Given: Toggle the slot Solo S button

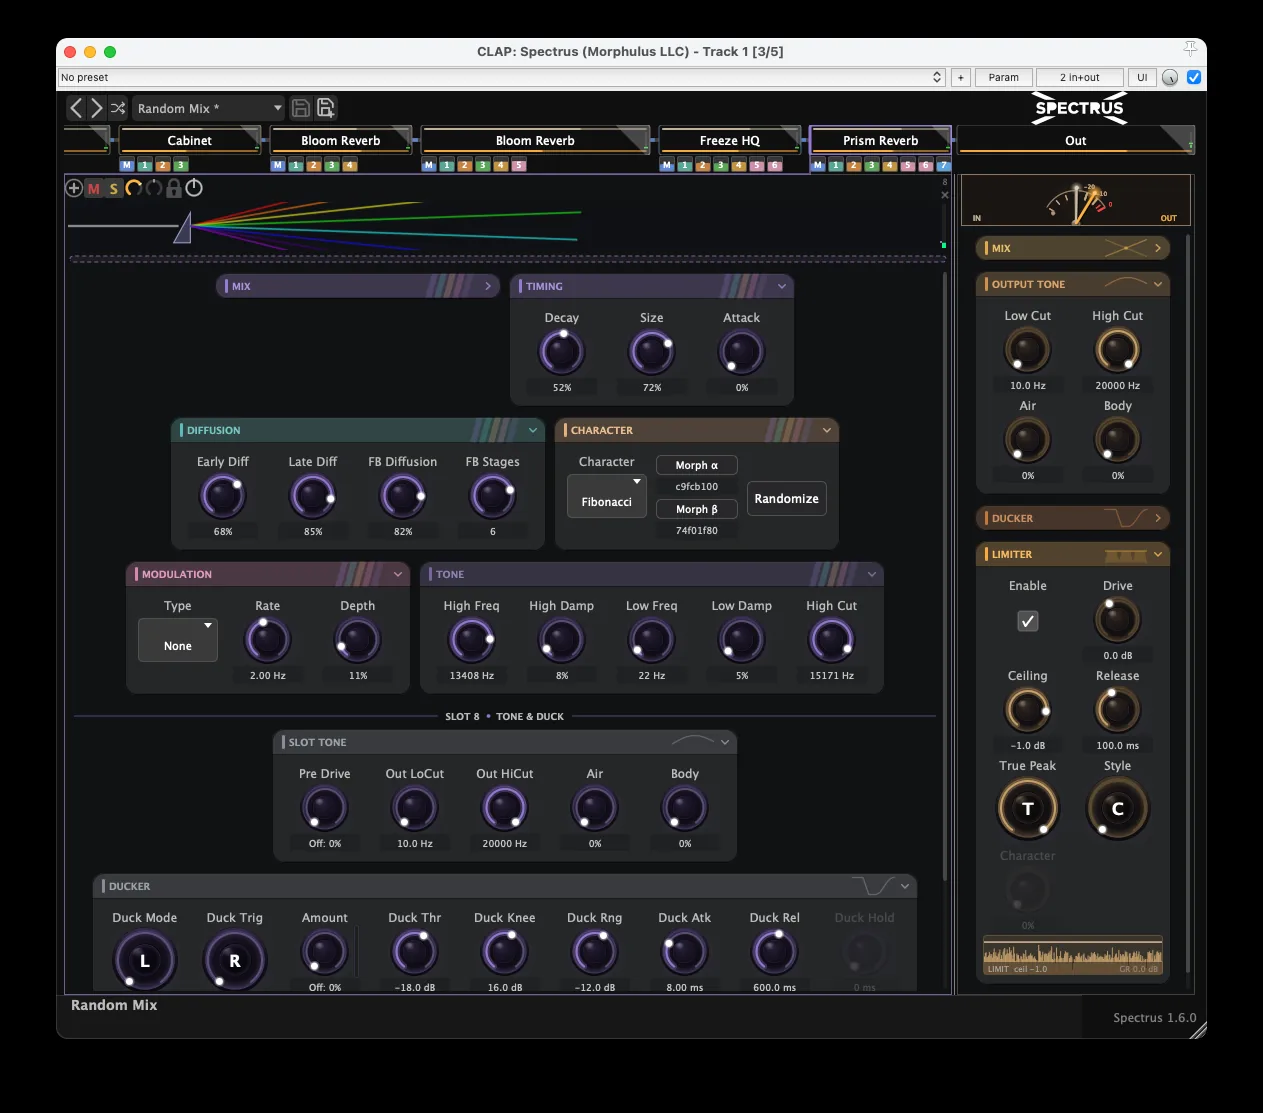Looking at the screenshot, I should tap(114, 188).
